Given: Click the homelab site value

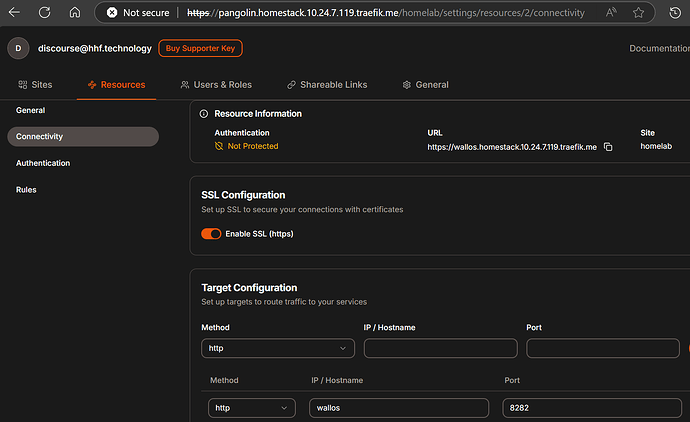Looking at the screenshot, I should pos(656,146).
